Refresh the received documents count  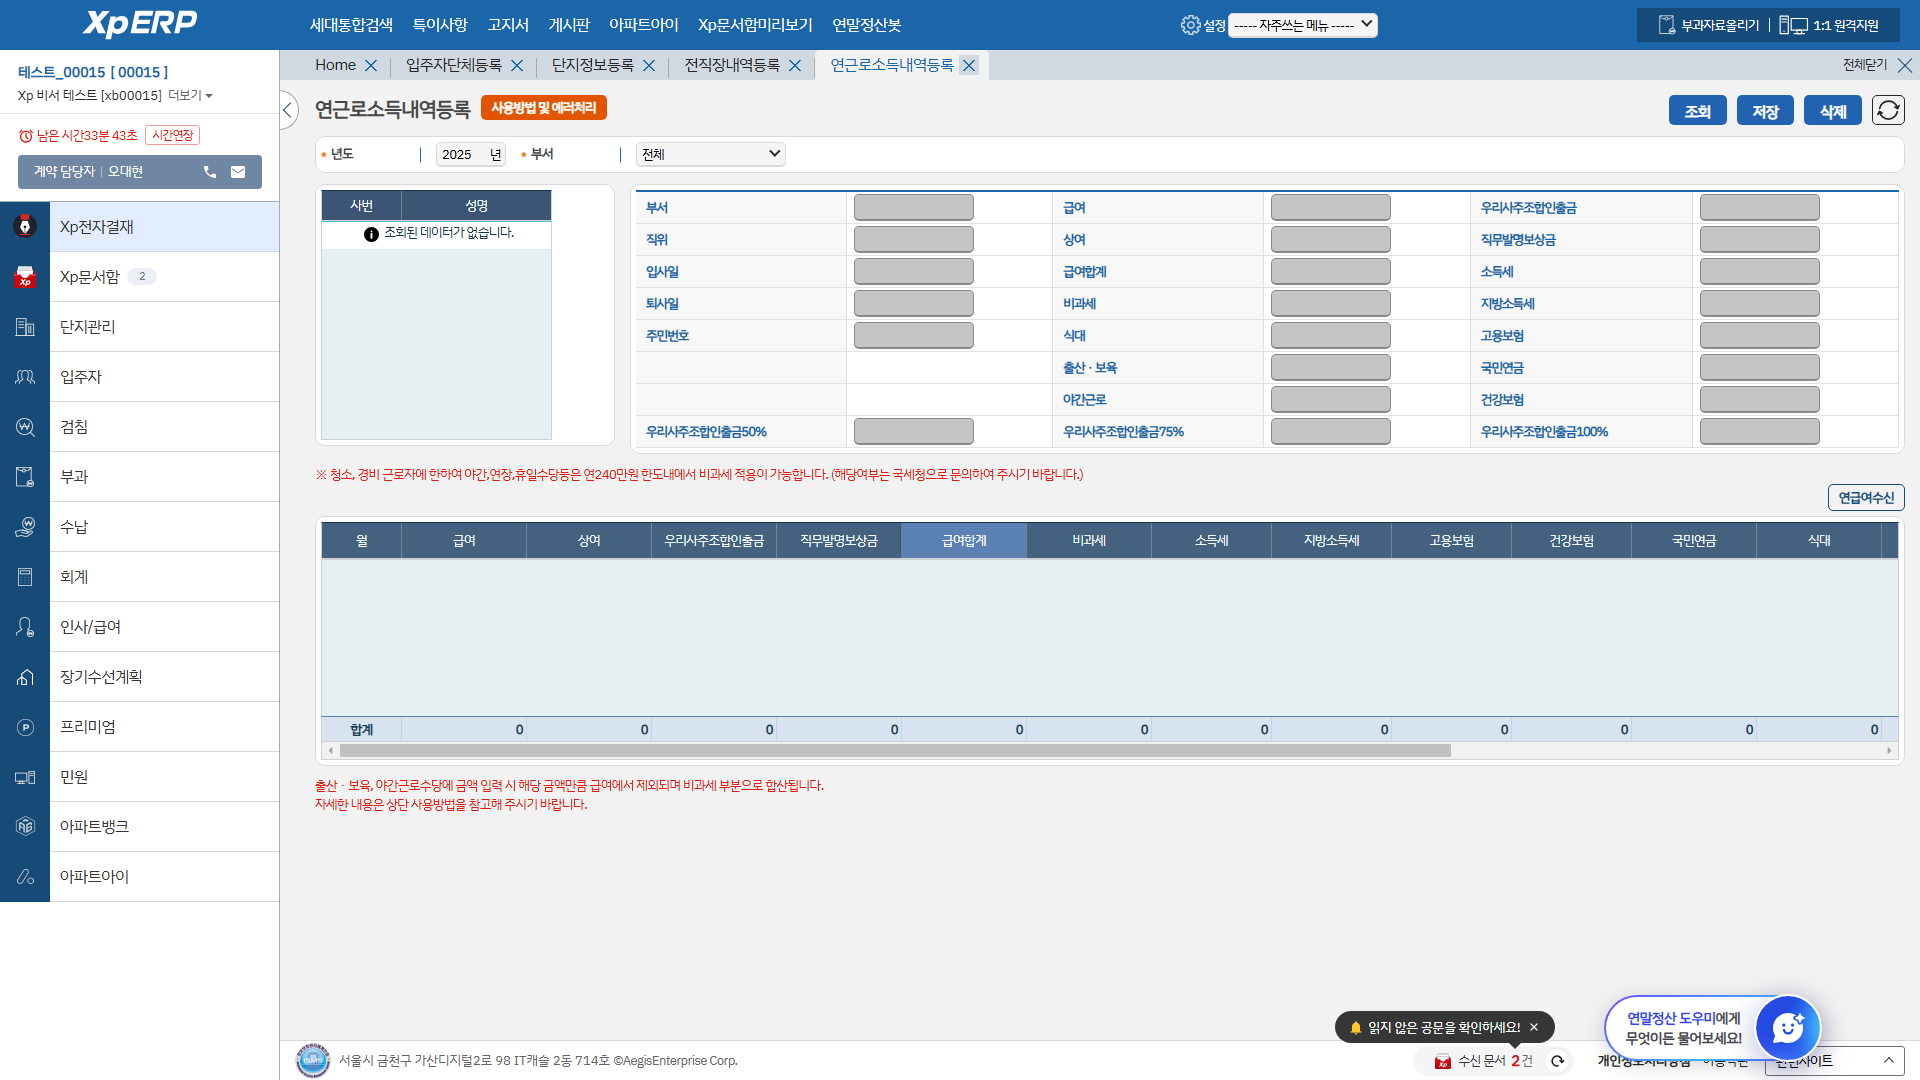coord(1557,1061)
